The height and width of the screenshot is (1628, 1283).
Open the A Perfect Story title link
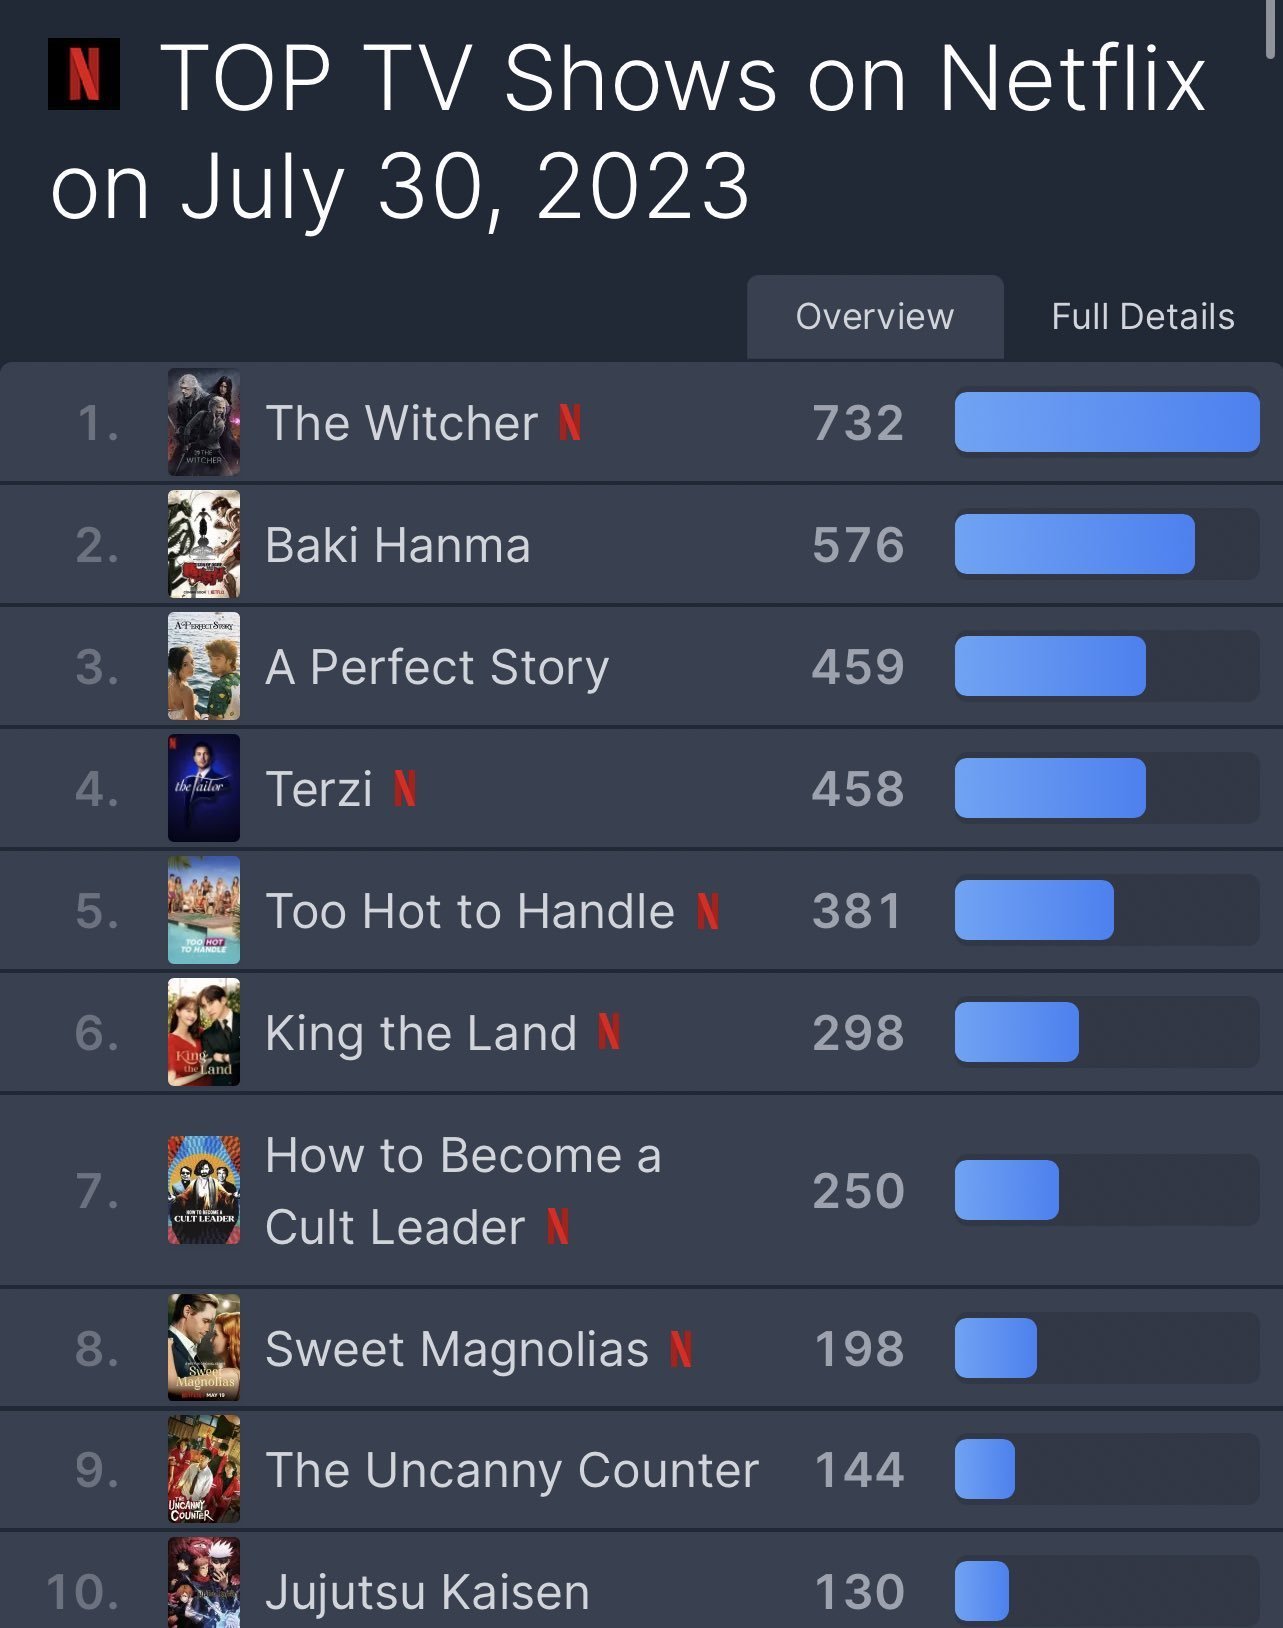(437, 668)
